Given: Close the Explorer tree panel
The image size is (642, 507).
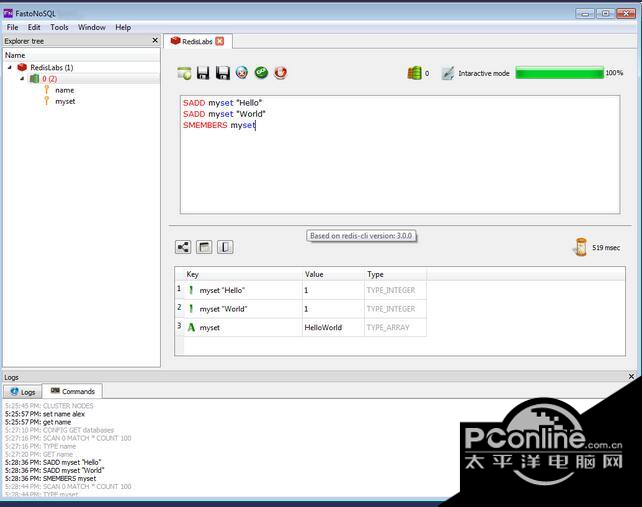Looking at the screenshot, I should (155, 40).
